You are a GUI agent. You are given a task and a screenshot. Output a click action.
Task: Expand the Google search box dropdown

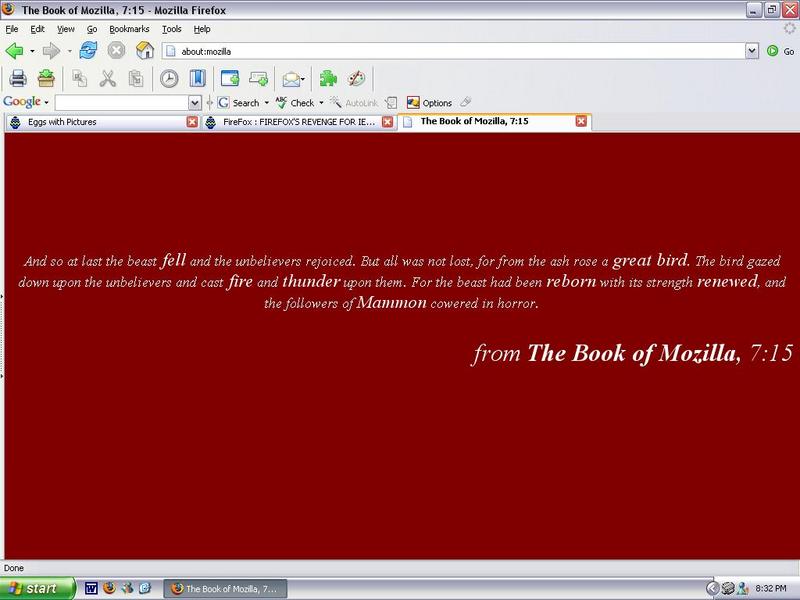[194, 103]
